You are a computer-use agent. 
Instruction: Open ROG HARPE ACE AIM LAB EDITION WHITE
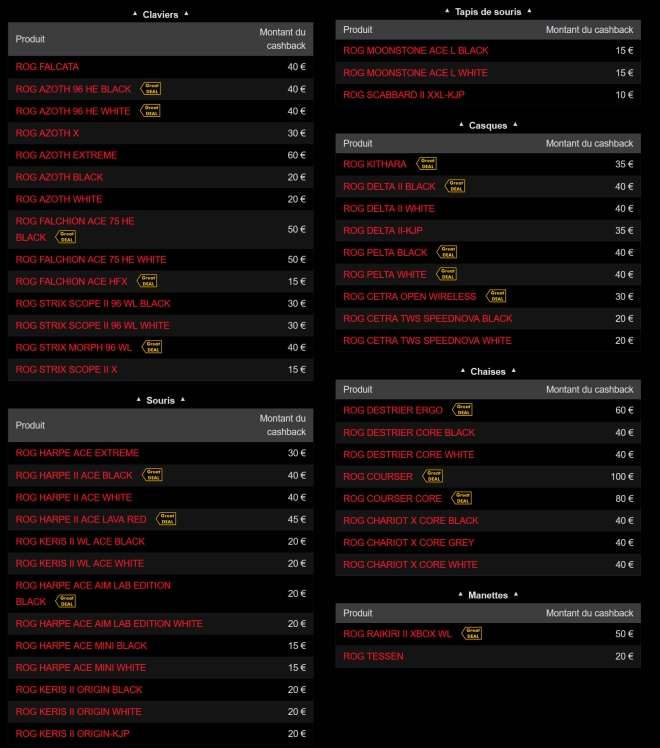coord(109,623)
